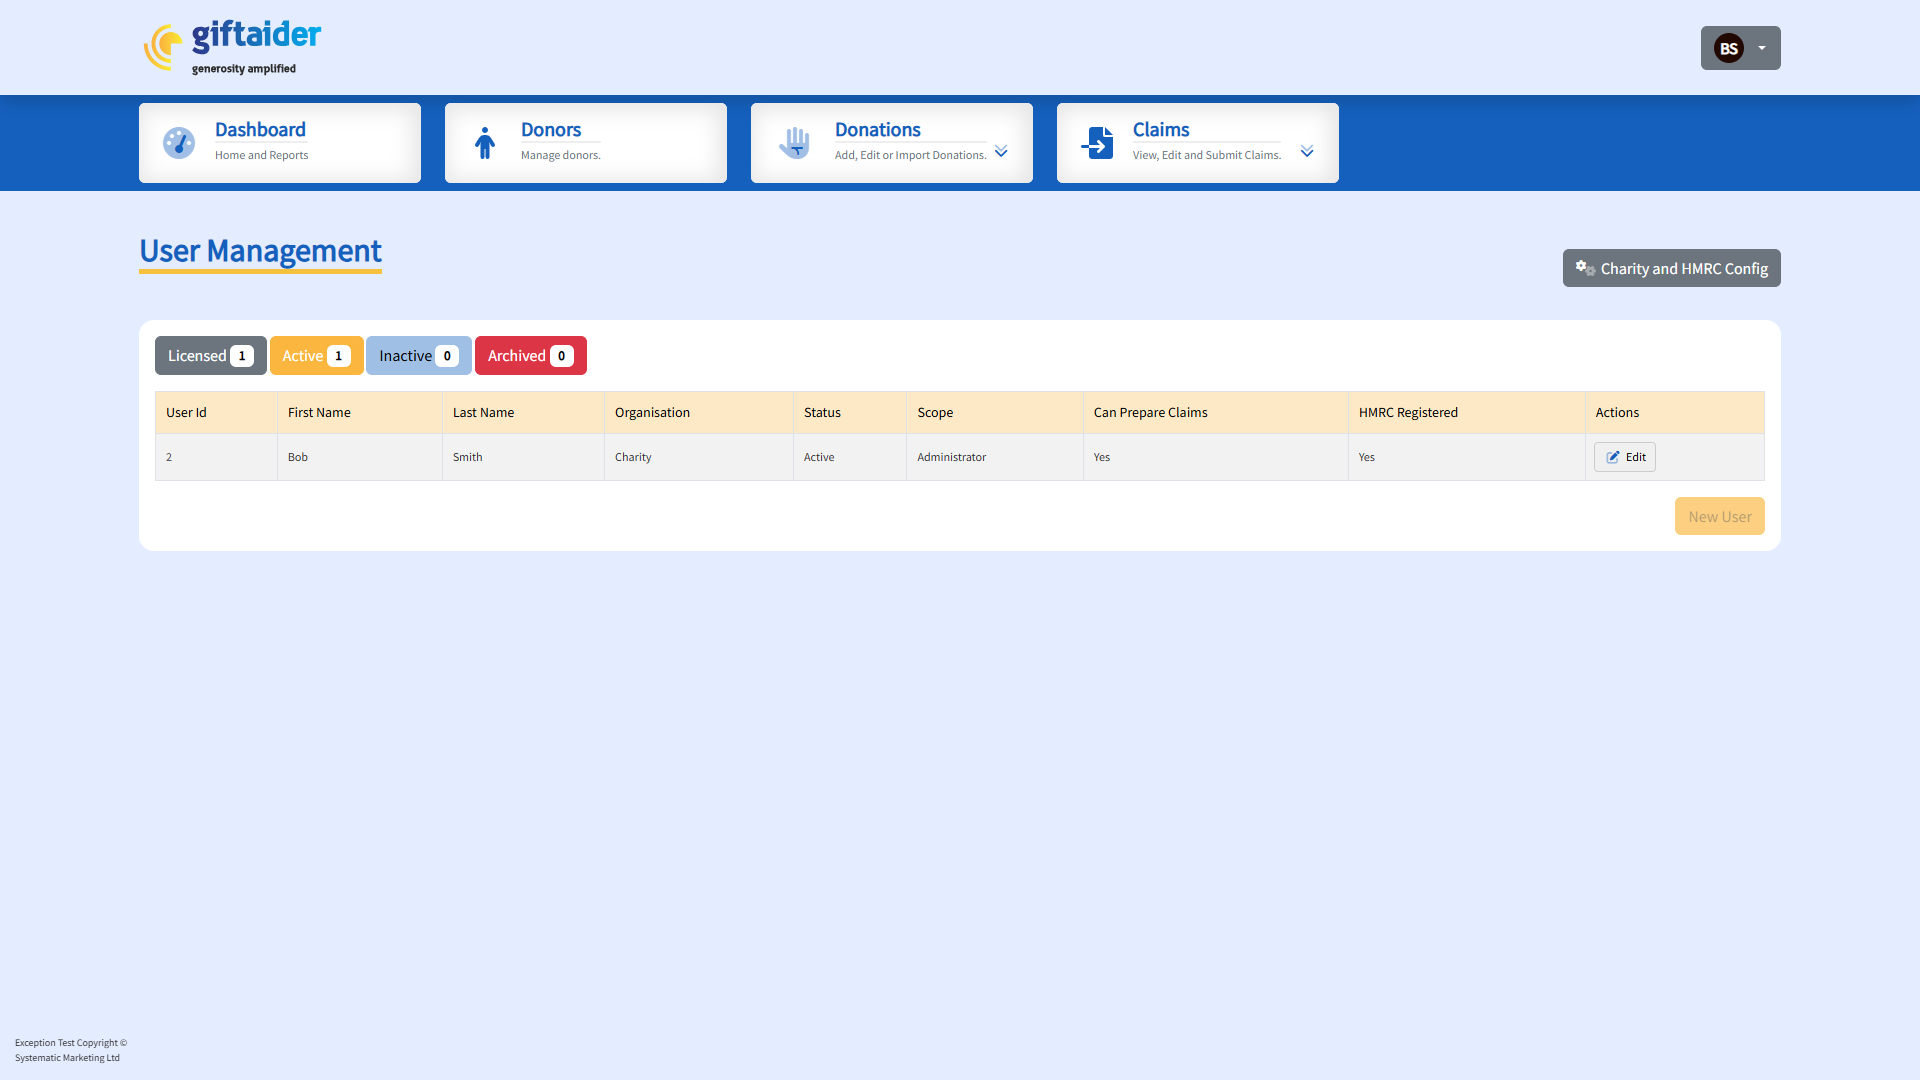Open the Donations title

(x=878, y=130)
